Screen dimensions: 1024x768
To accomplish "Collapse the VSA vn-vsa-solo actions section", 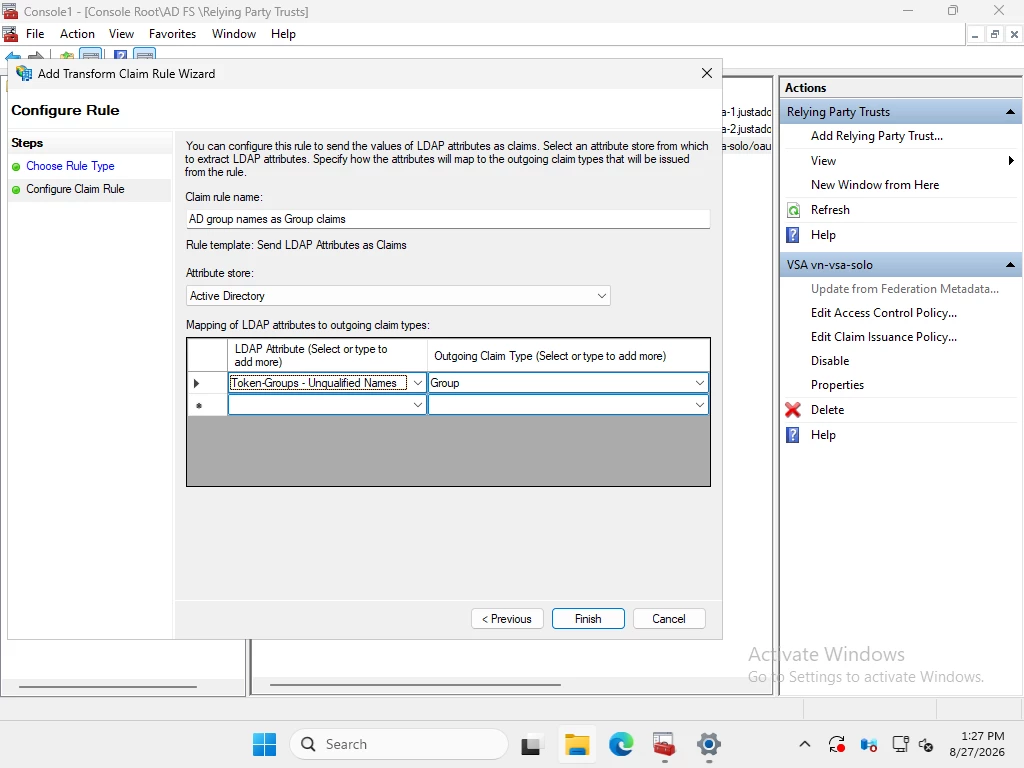I will point(1010,265).
